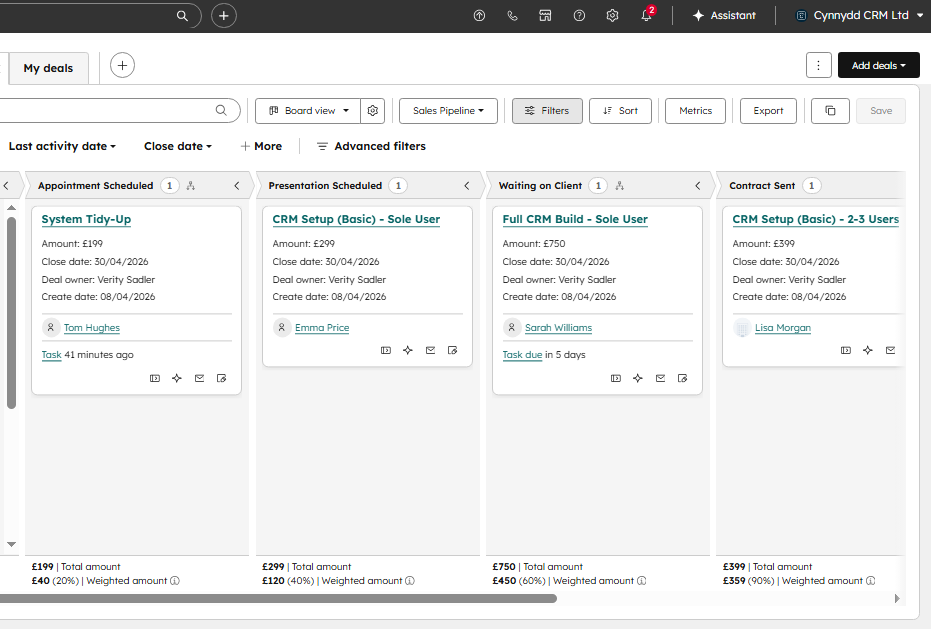Open Close date filter dropdown
This screenshot has height=629, width=931.
click(178, 146)
